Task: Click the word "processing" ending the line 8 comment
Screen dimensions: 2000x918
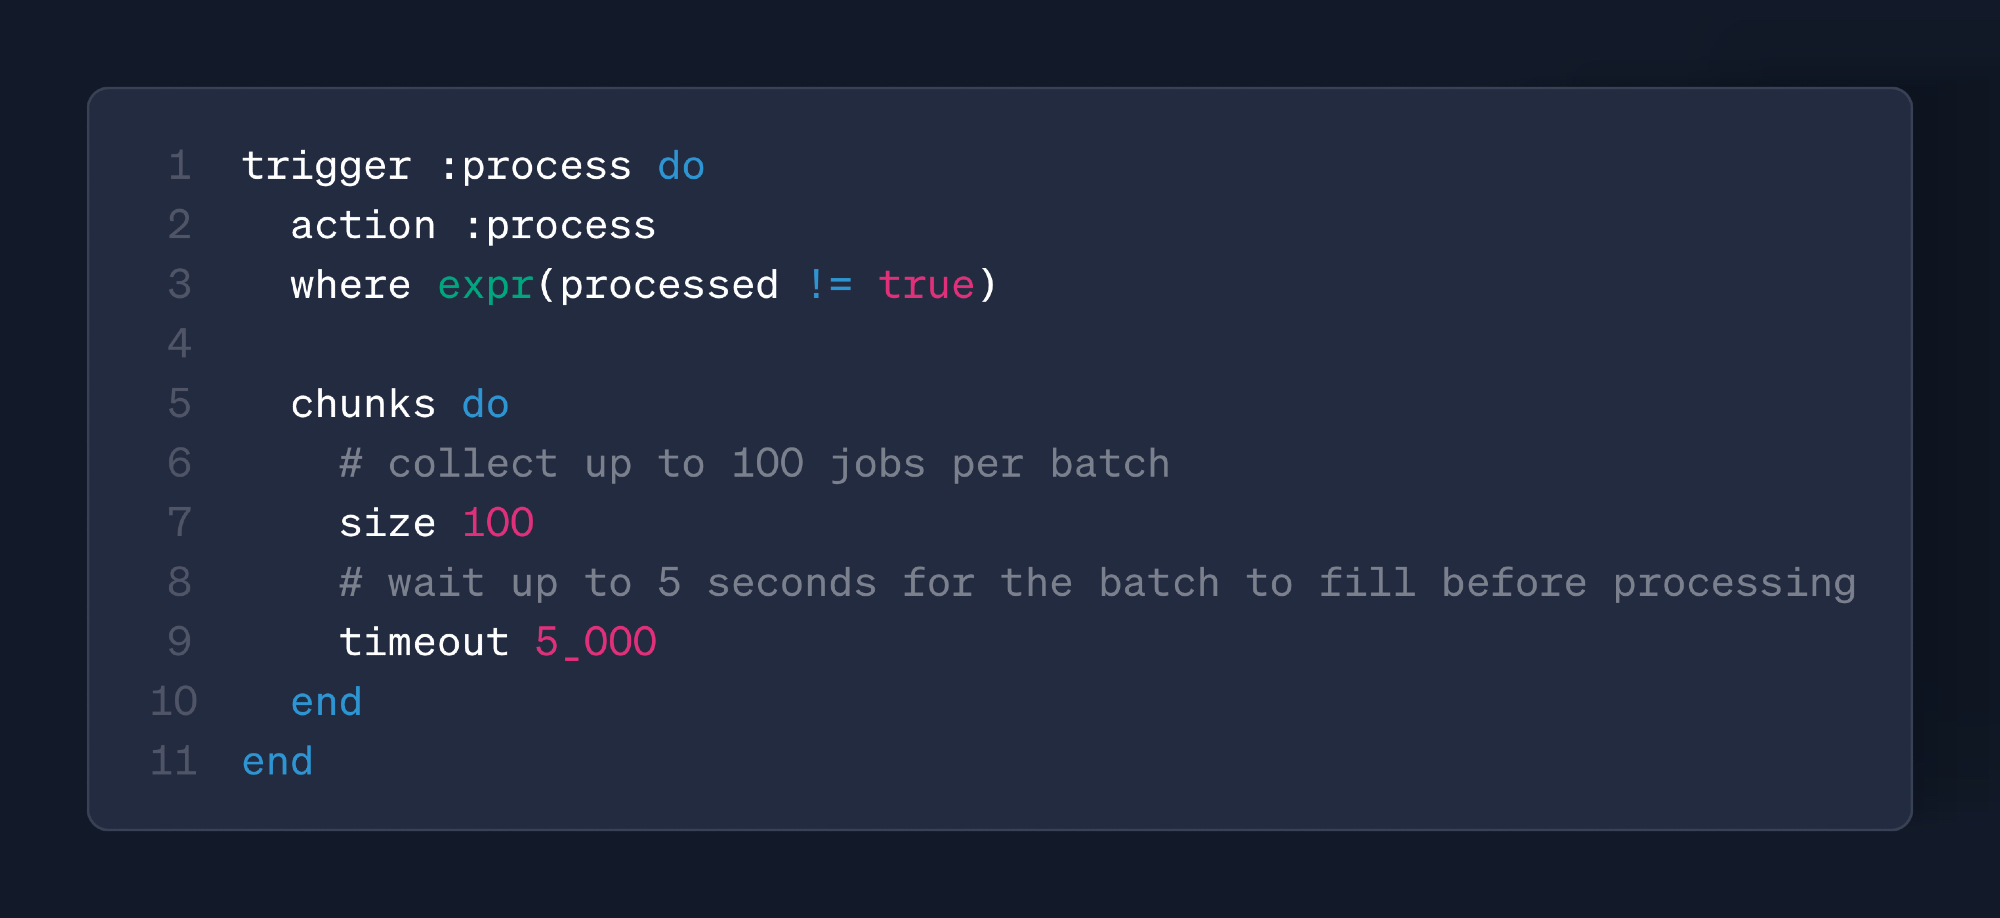Action: tap(1734, 584)
